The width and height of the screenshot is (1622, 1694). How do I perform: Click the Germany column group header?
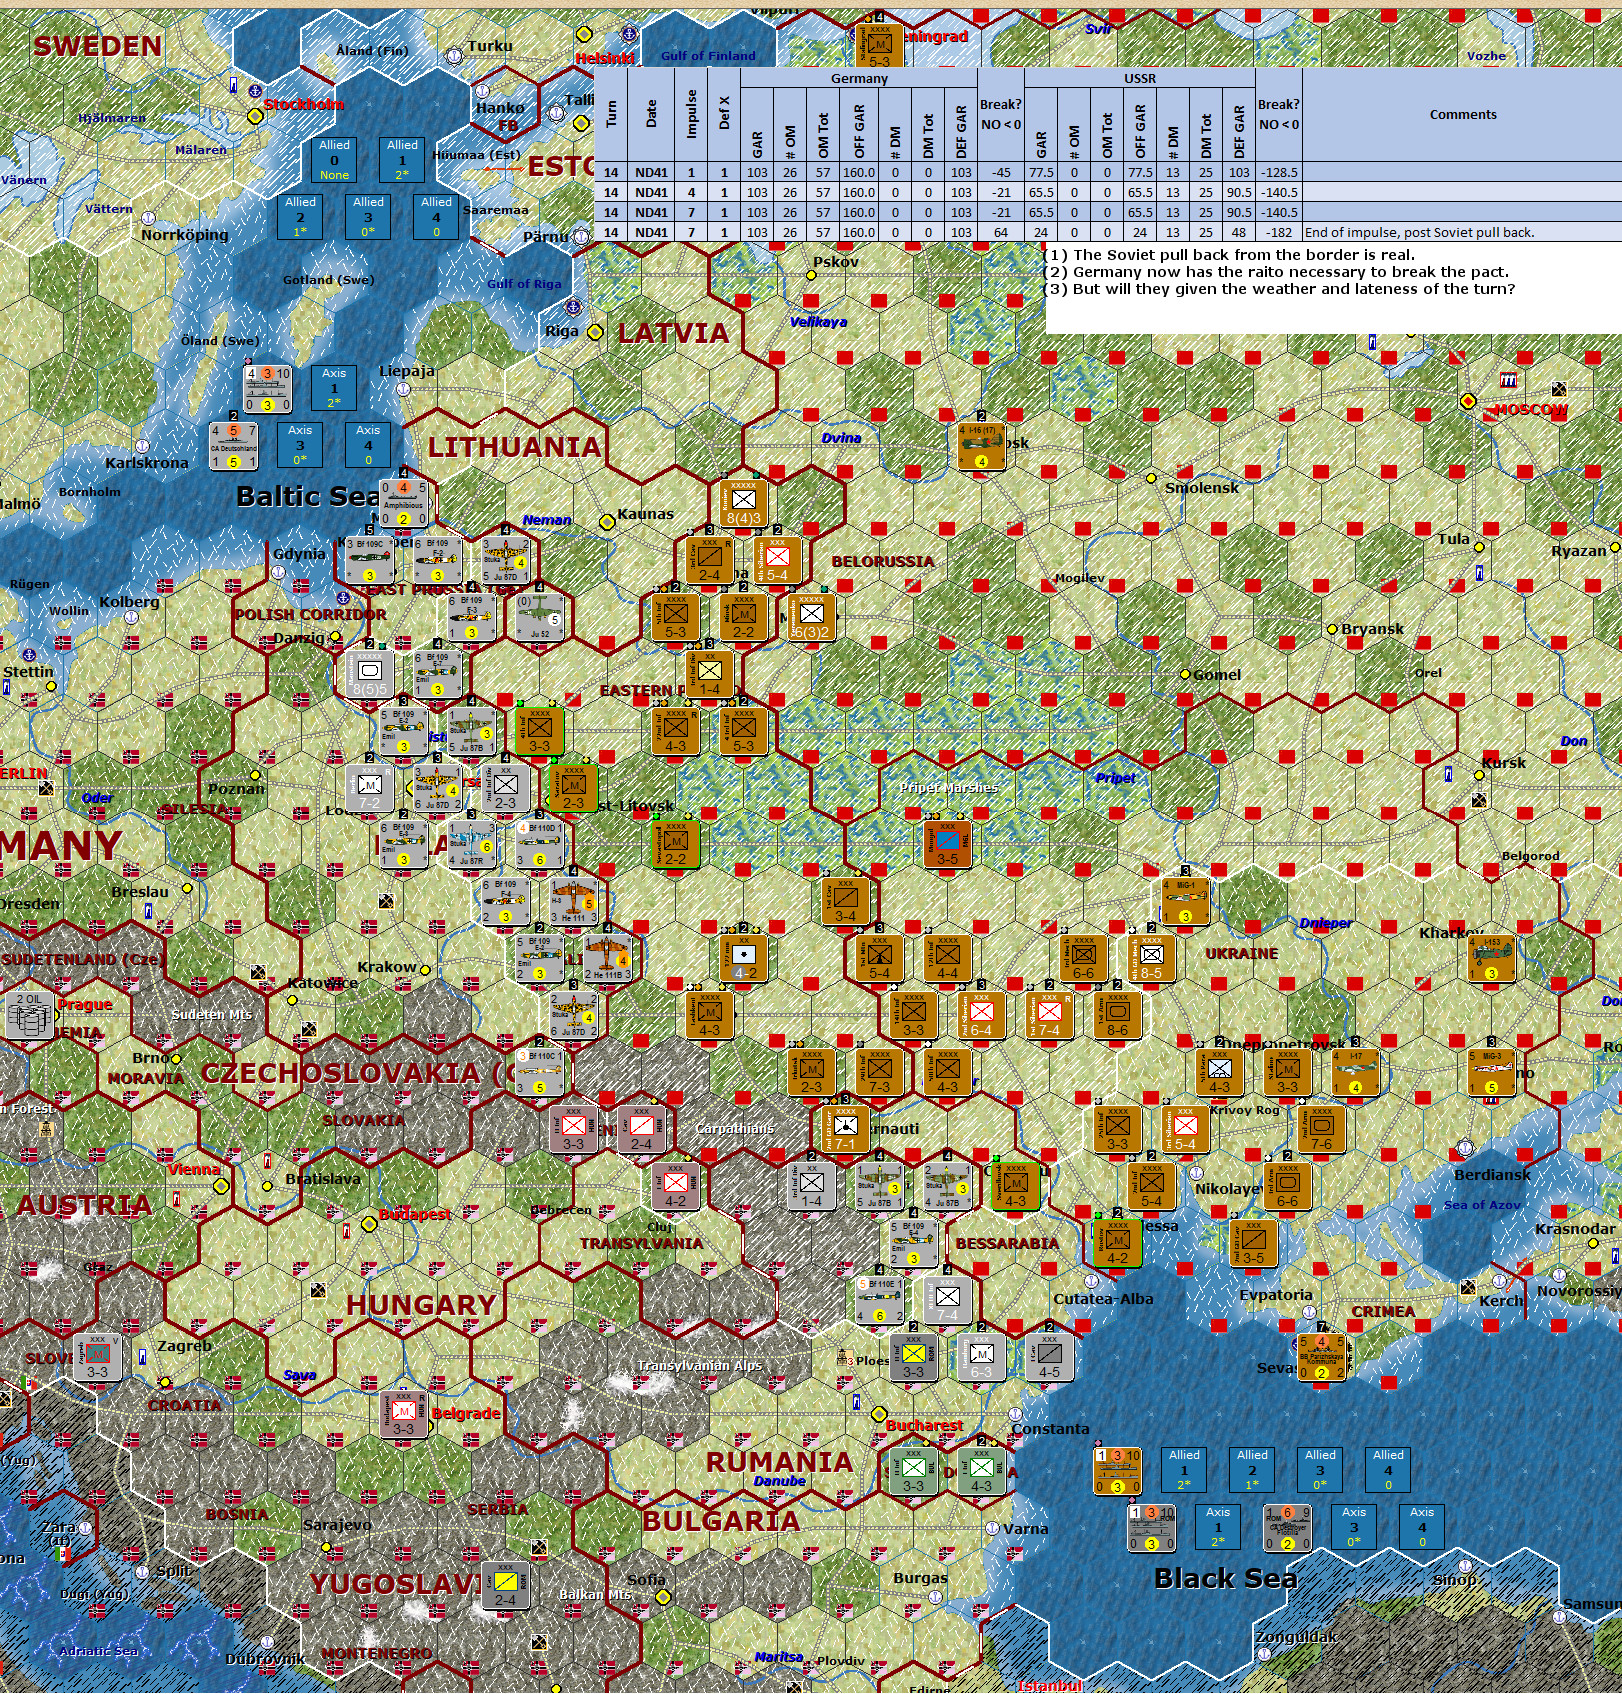click(x=859, y=78)
